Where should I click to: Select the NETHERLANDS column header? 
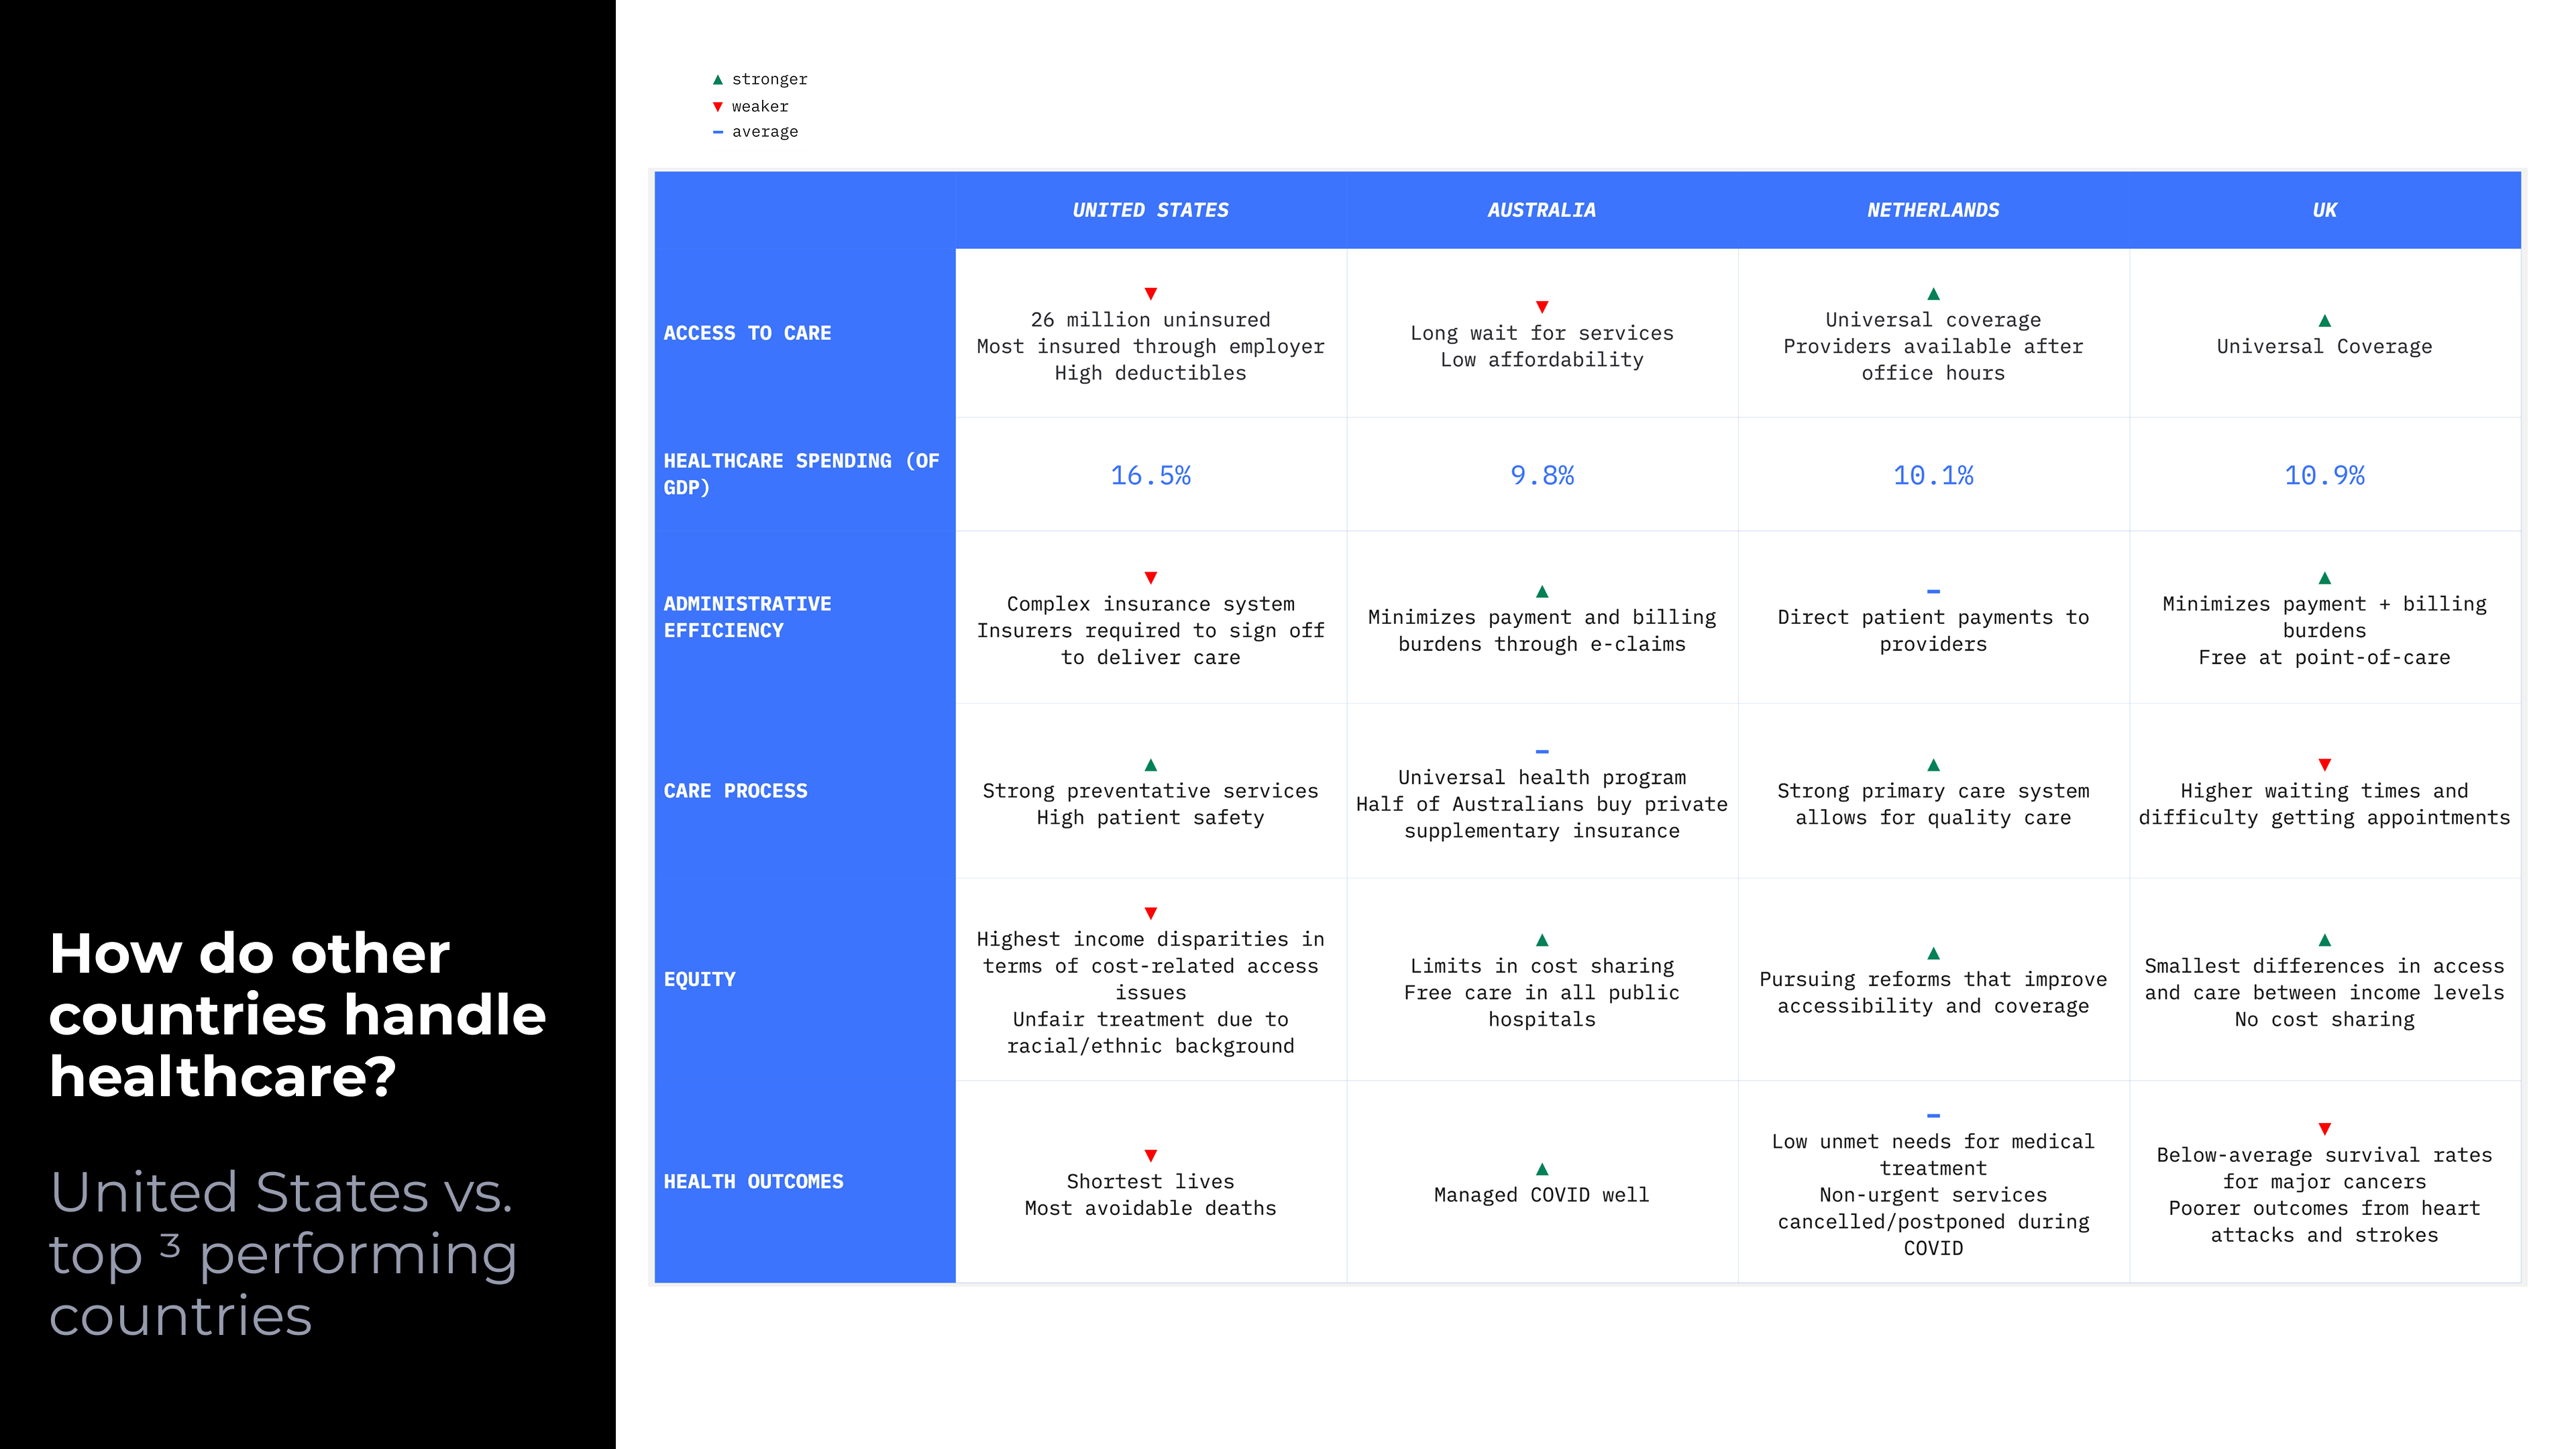[1933, 210]
